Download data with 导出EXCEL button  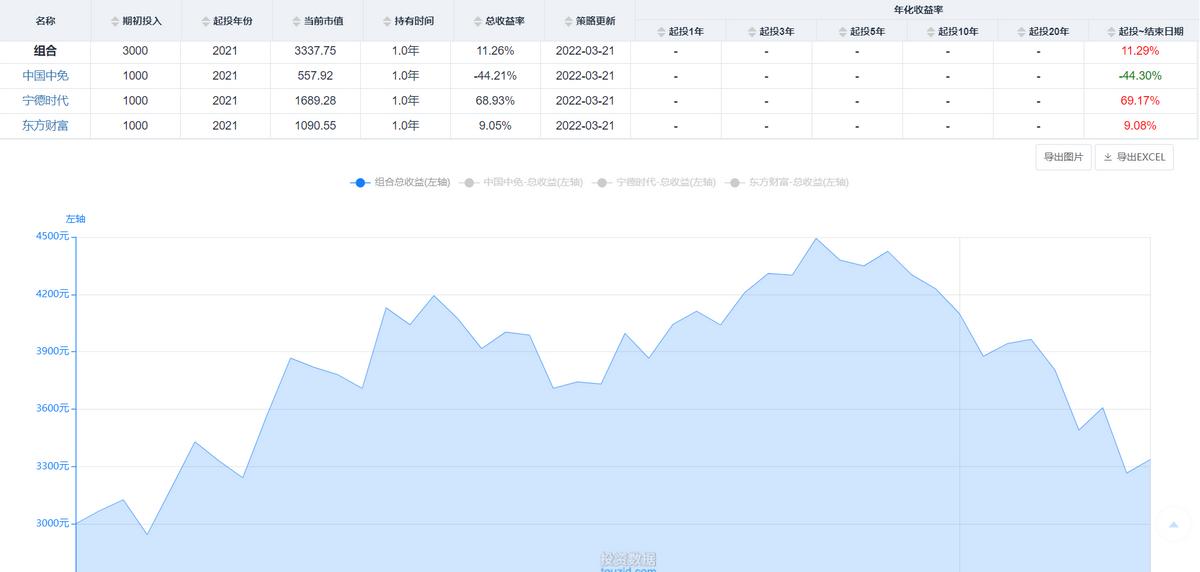click(1134, 157)
